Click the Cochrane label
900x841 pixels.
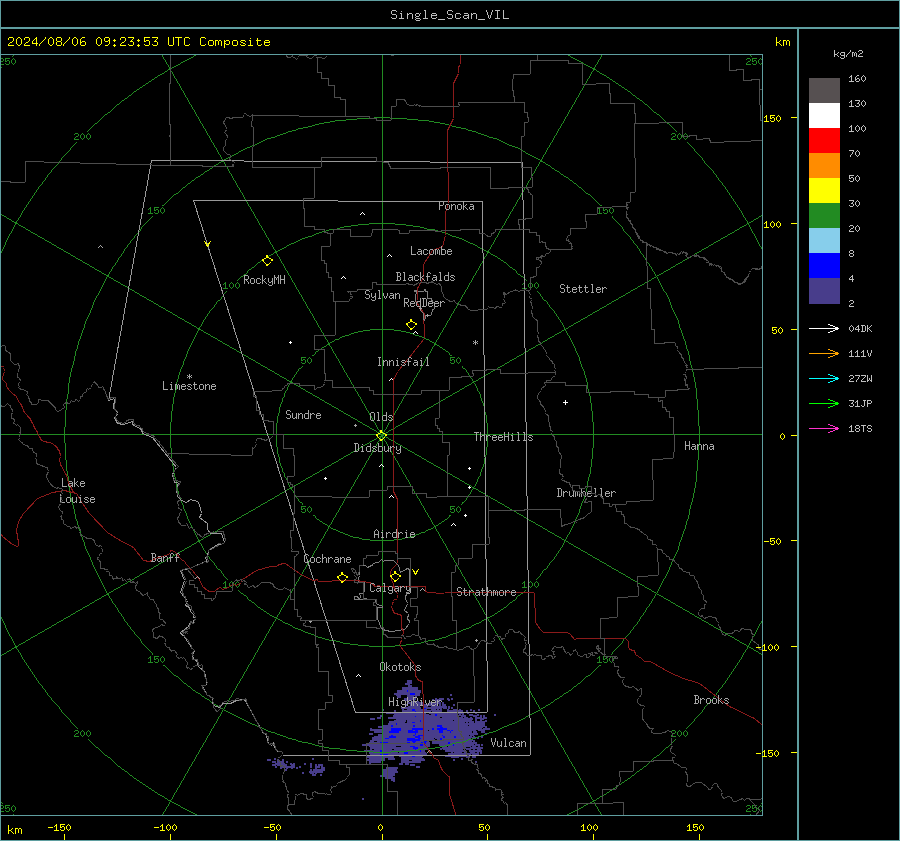click(327, 559)
